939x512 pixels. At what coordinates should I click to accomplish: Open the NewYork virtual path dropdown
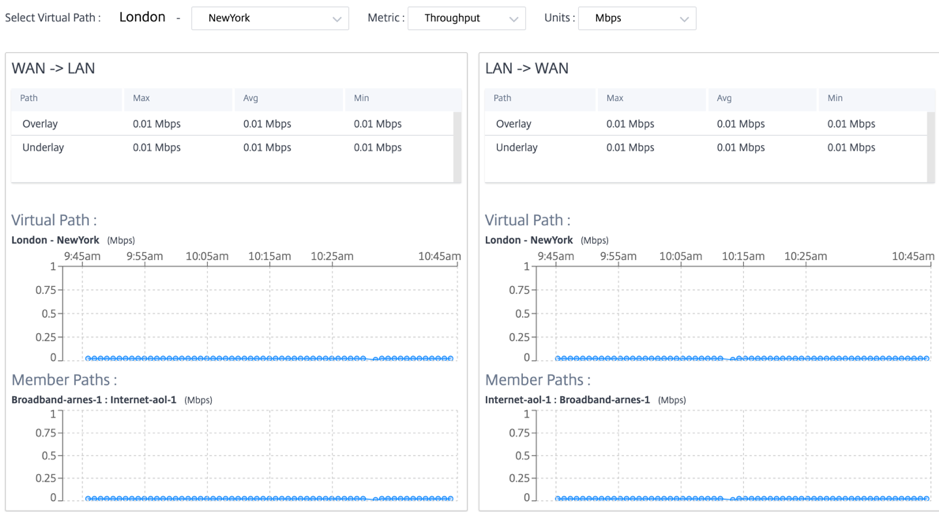(270, 18)
